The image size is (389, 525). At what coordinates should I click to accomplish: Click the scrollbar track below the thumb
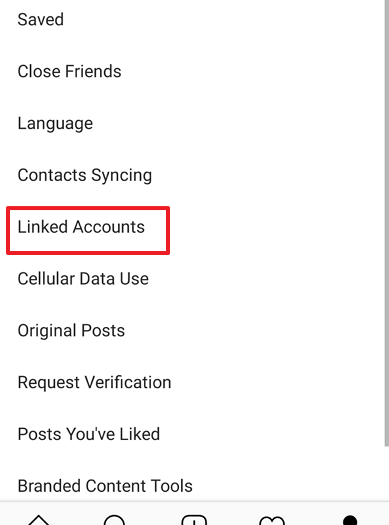387,473
